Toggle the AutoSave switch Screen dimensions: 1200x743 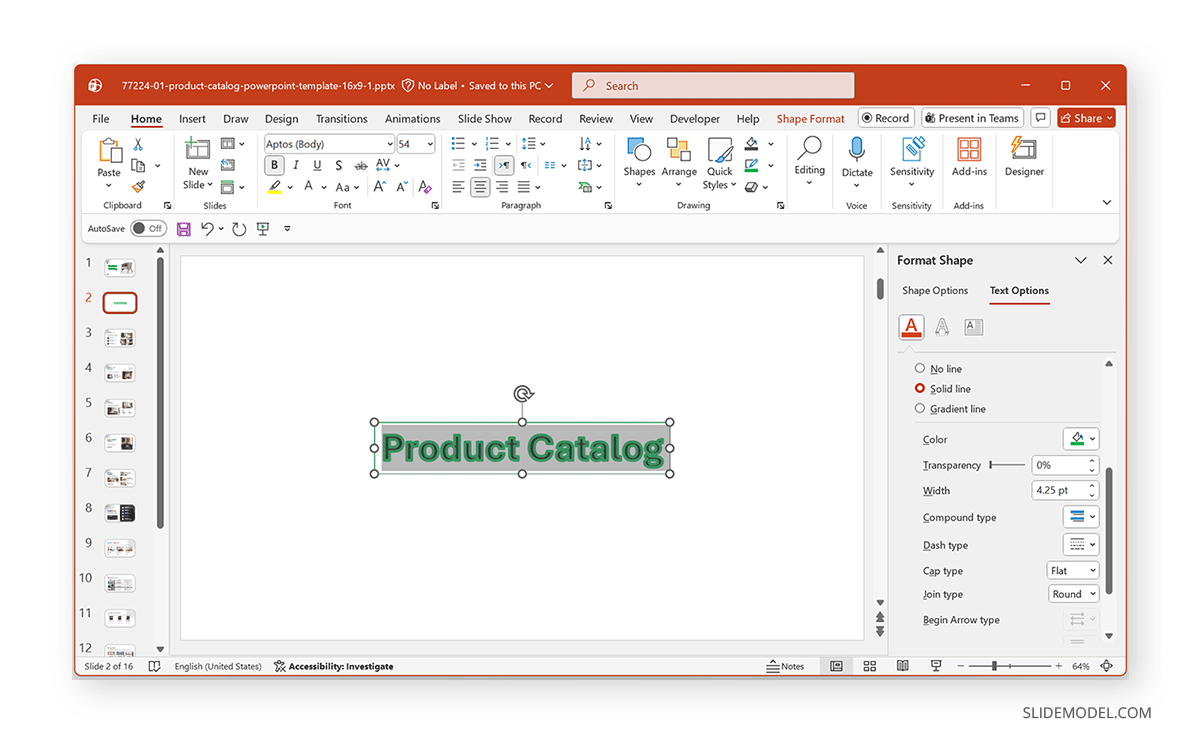[147, 229]
